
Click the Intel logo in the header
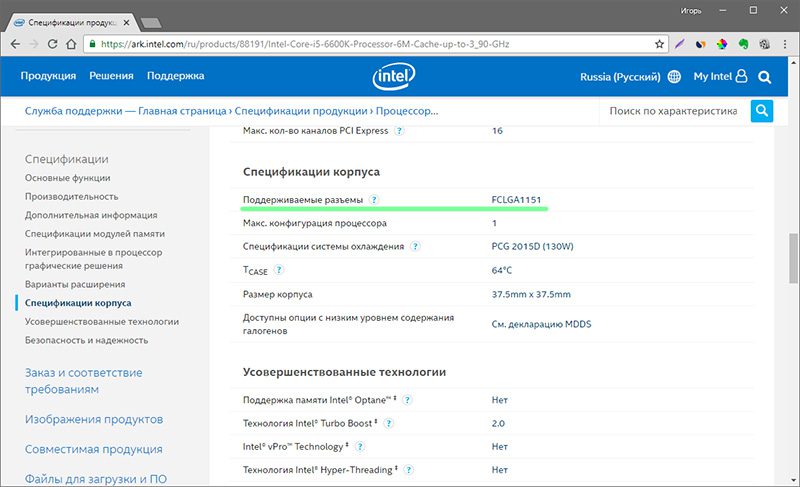click(x=393, y=76)
